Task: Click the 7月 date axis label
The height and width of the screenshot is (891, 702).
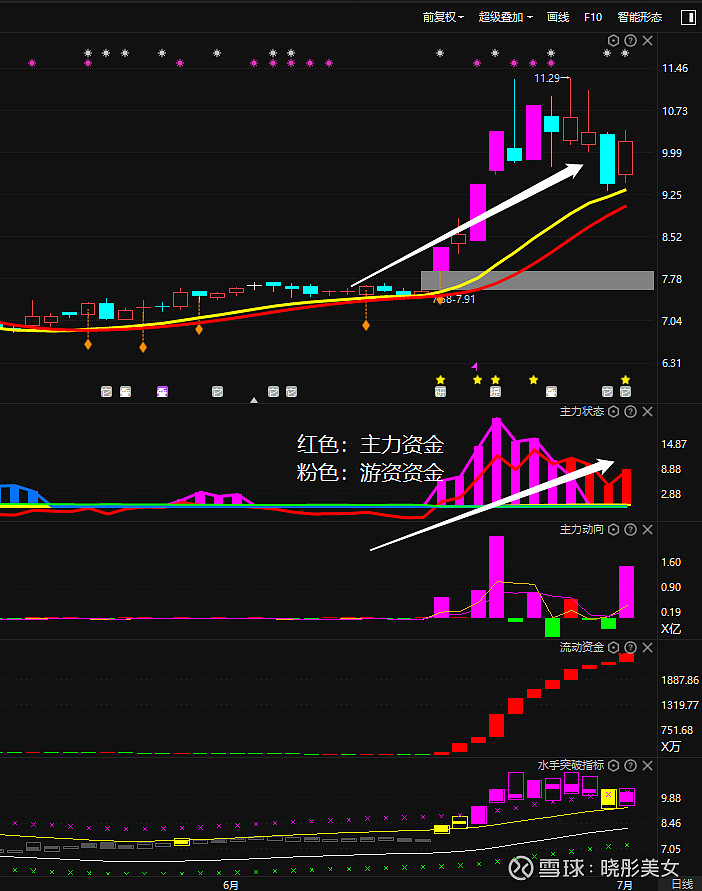Action: [625, 885]
